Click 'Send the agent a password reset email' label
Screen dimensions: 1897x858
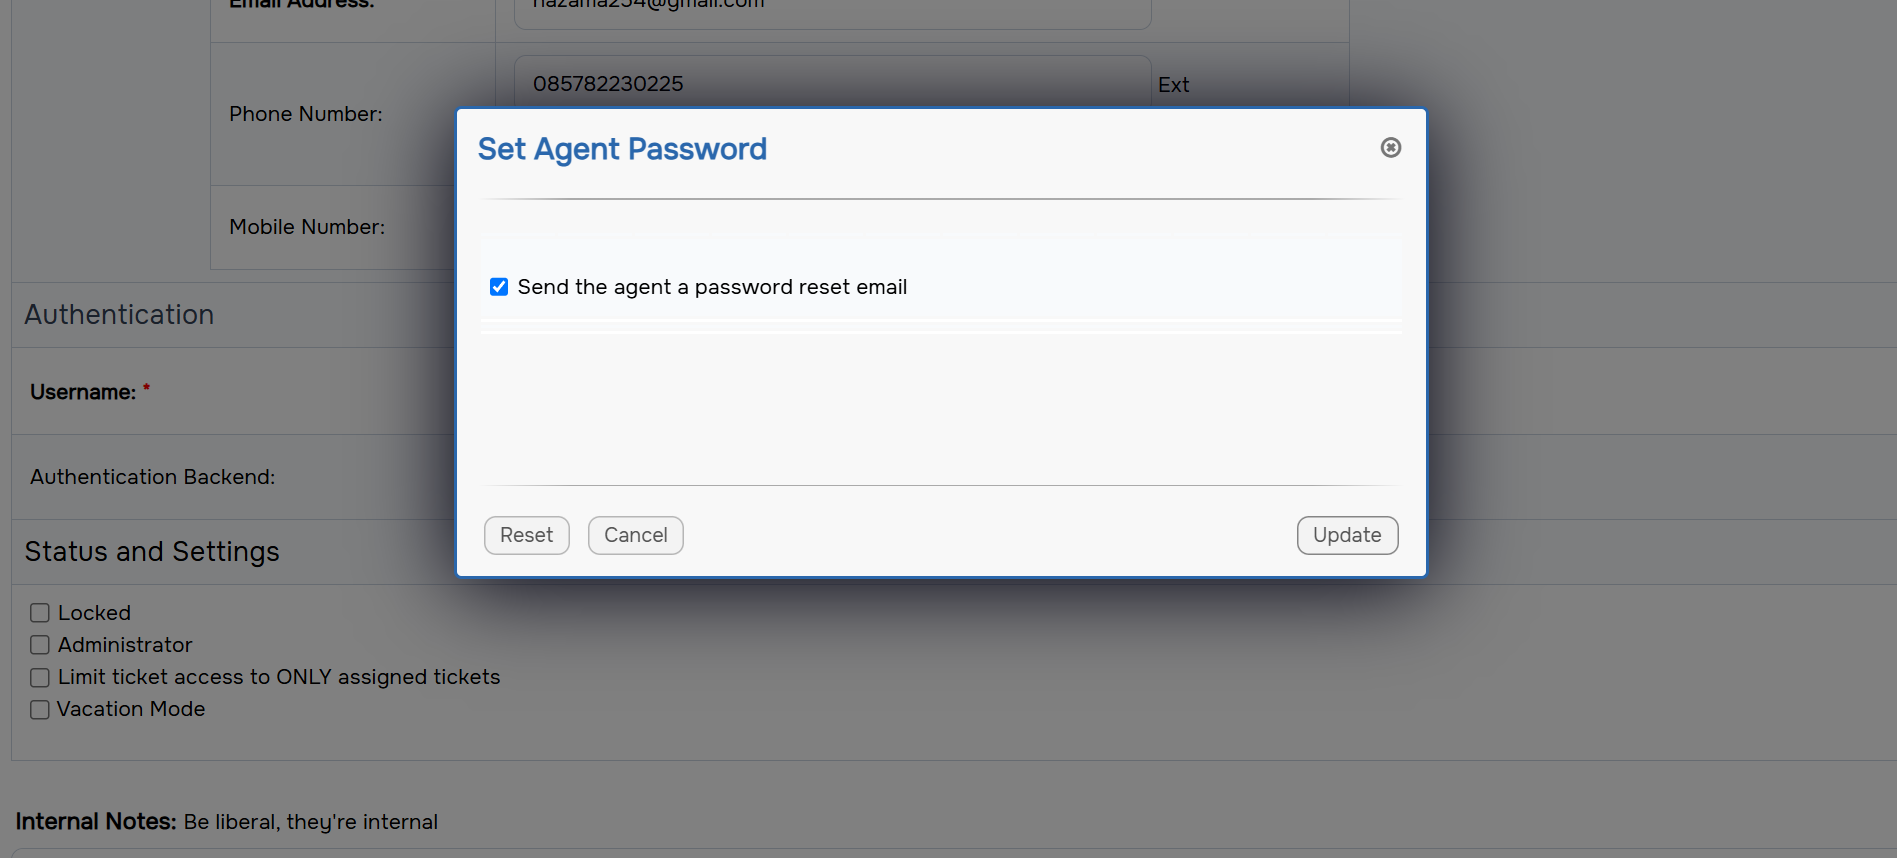coord(712,287)
